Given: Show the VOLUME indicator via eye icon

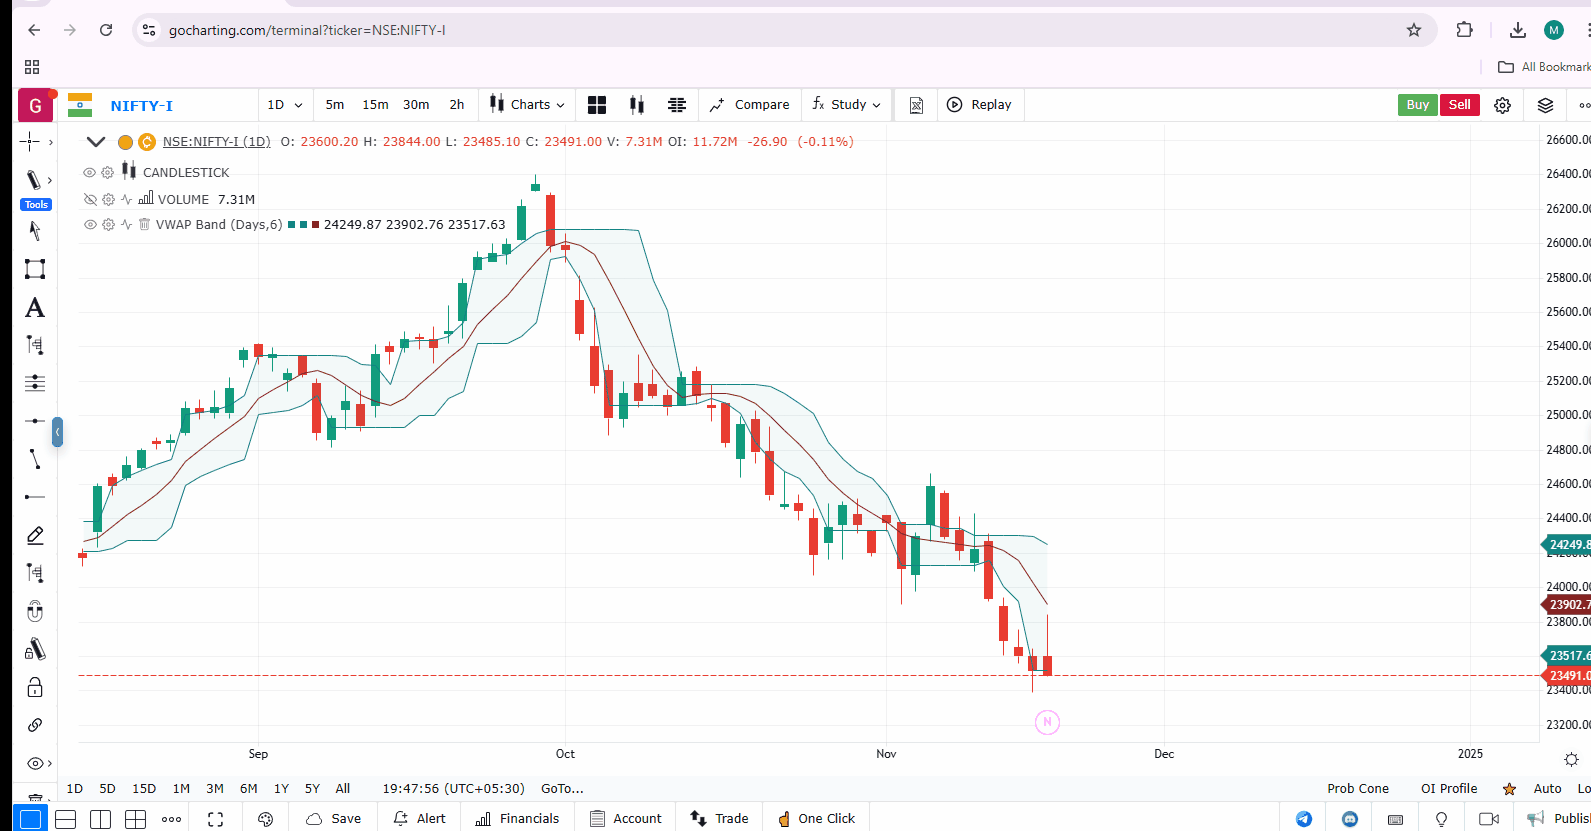Looking at the screenshot, I should click(90, 200).
